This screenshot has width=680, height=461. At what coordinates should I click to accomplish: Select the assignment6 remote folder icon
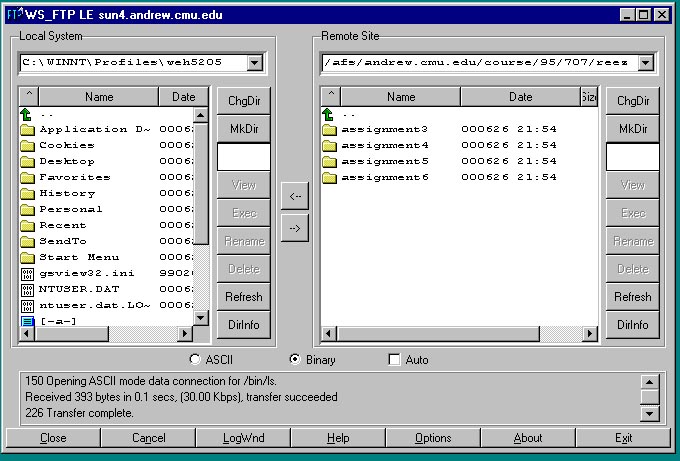330,177
